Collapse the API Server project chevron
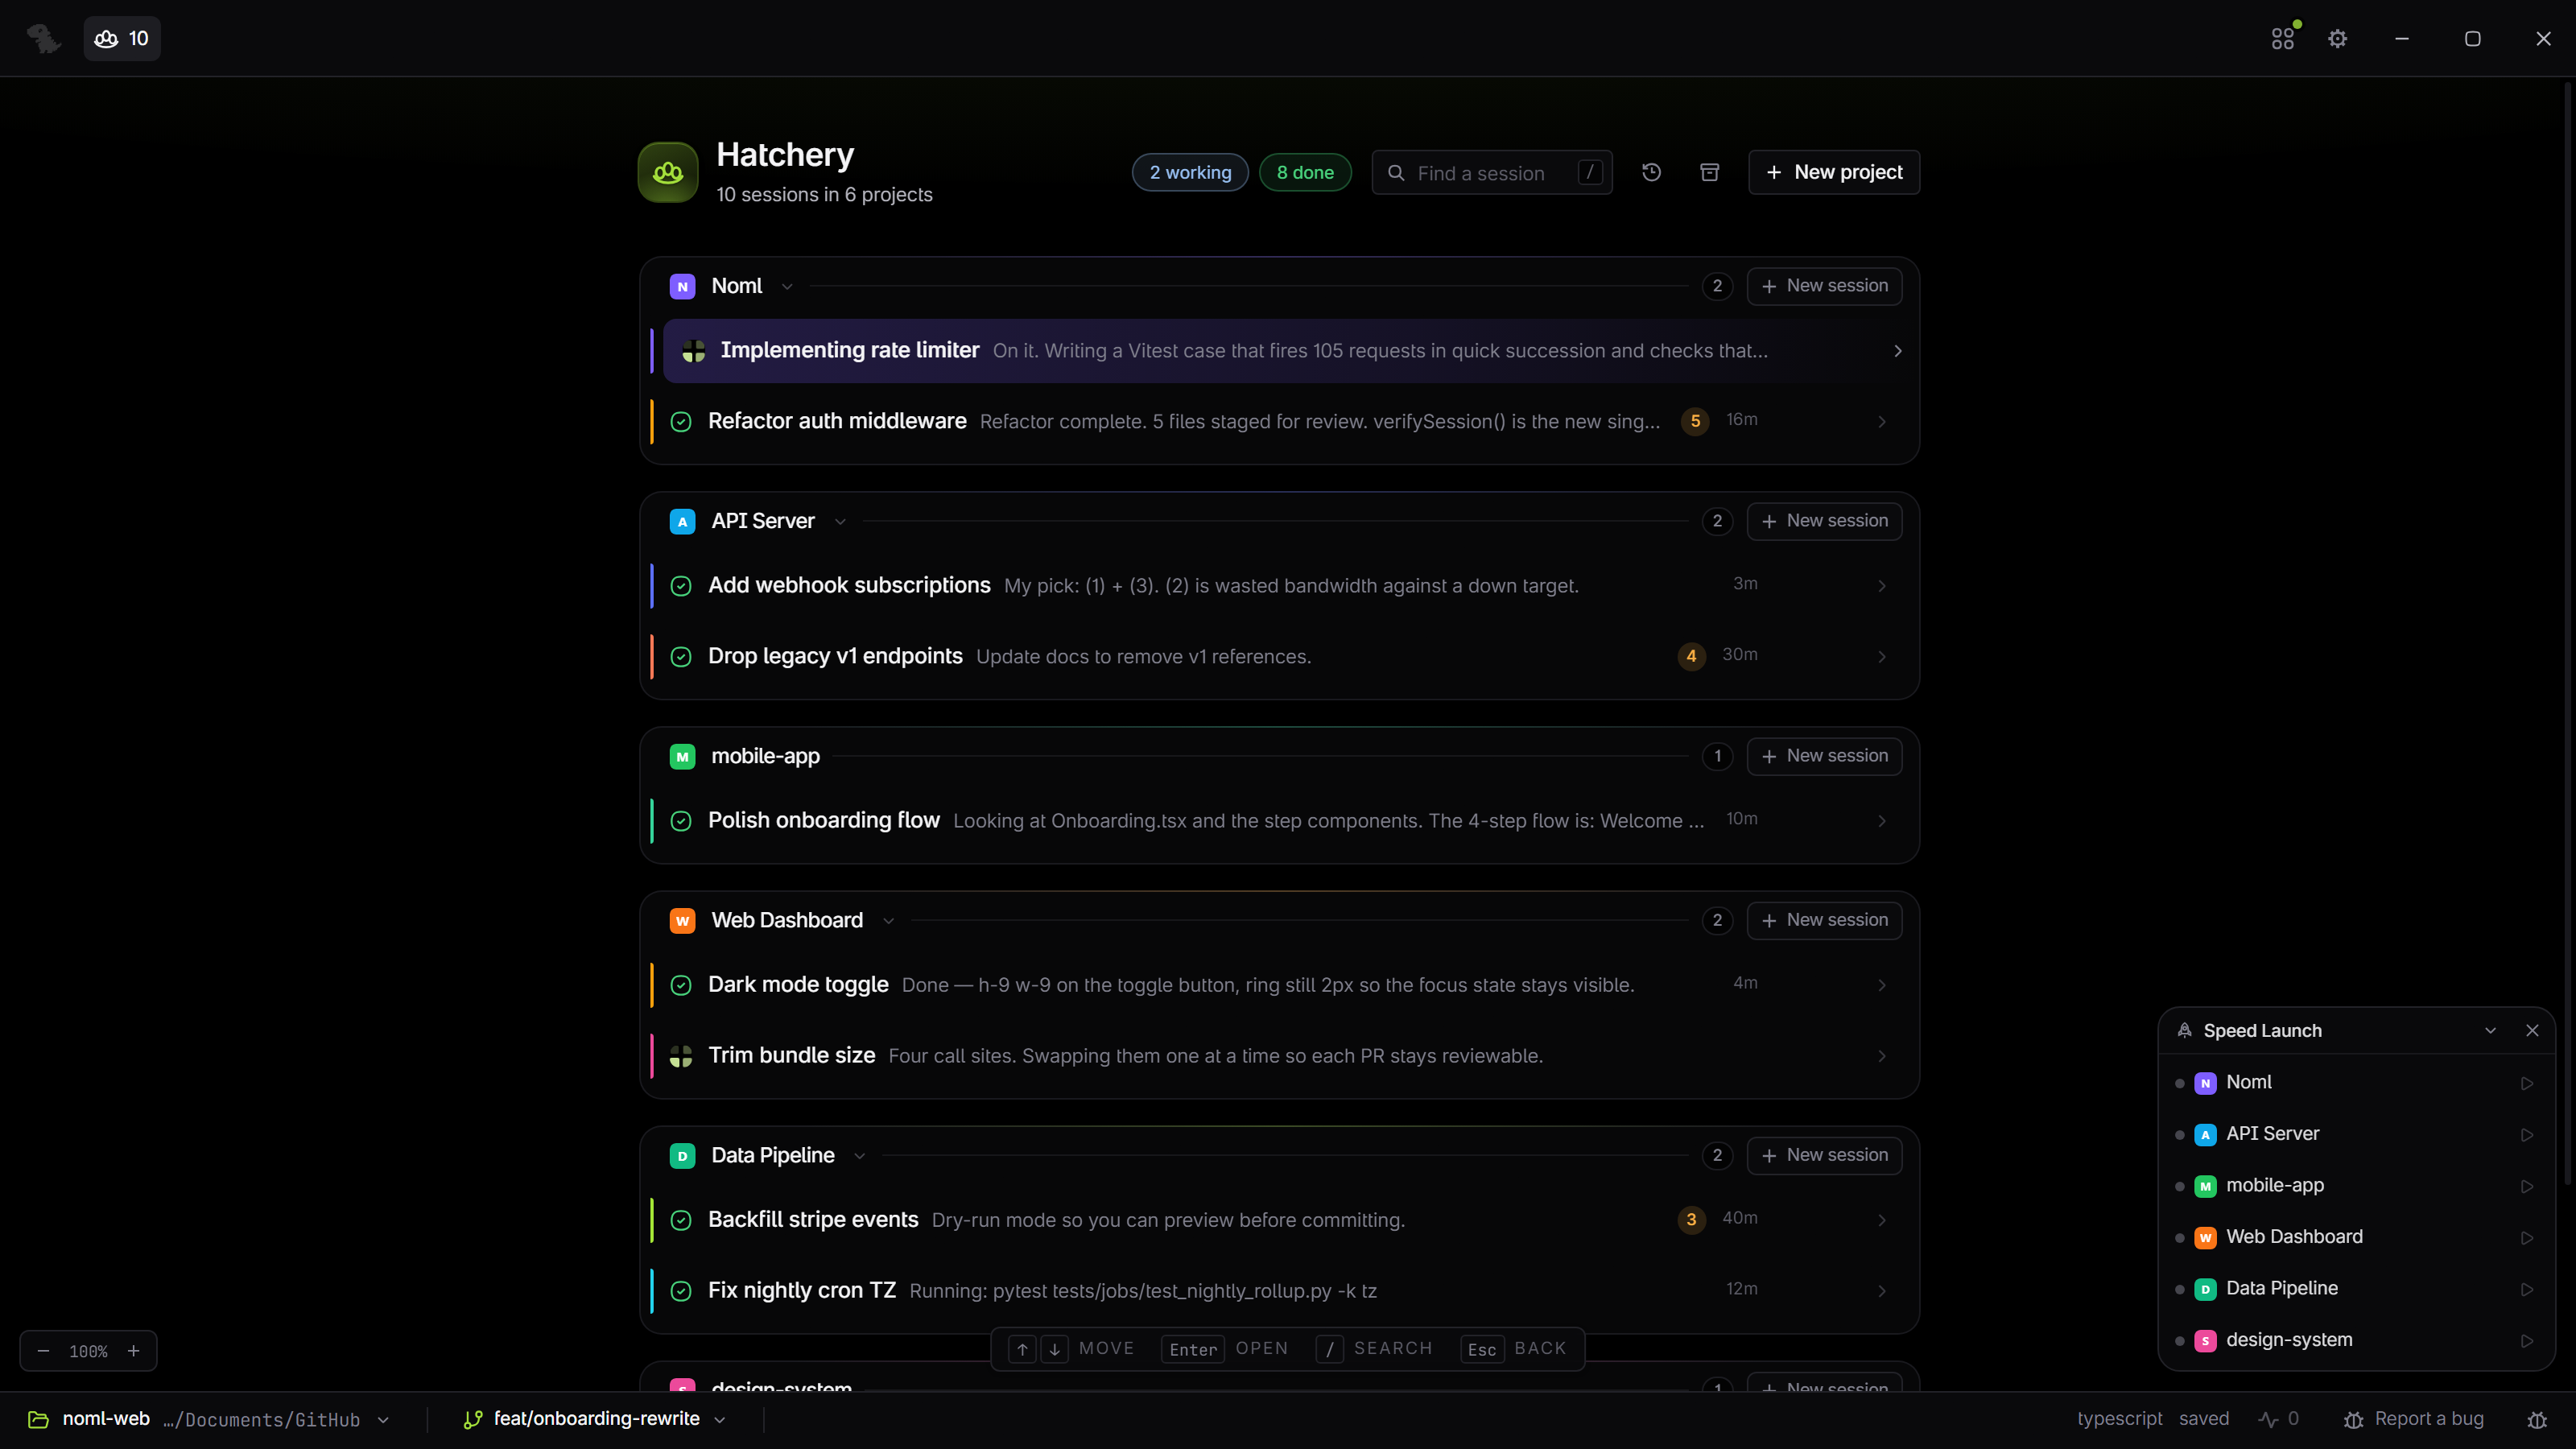 coord(840,522)
